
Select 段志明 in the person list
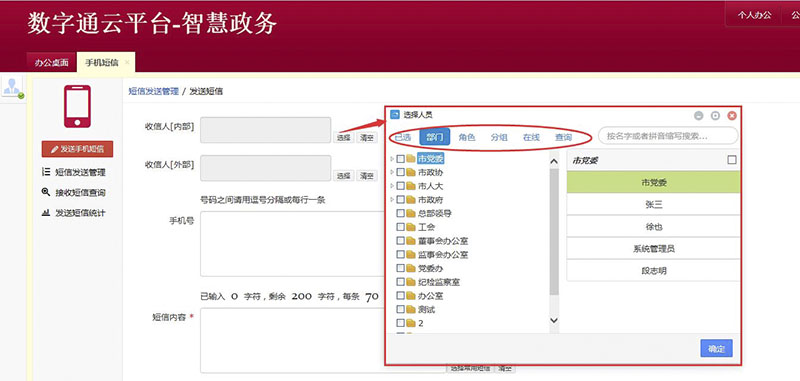click(653, 270)
